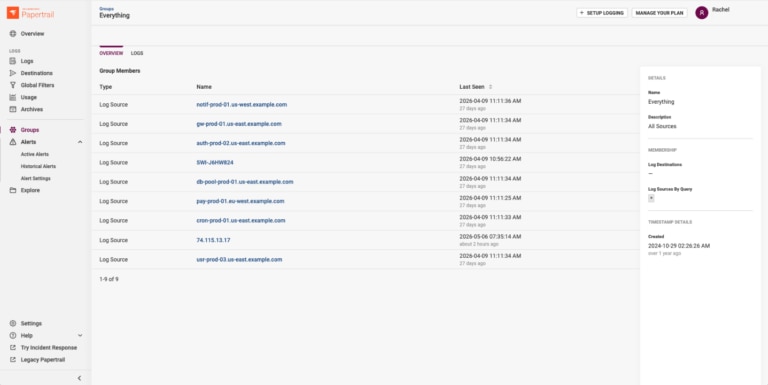Click the Groups breadcrumb link
Viewport: 768px width, 385px height.
[106, 8]
